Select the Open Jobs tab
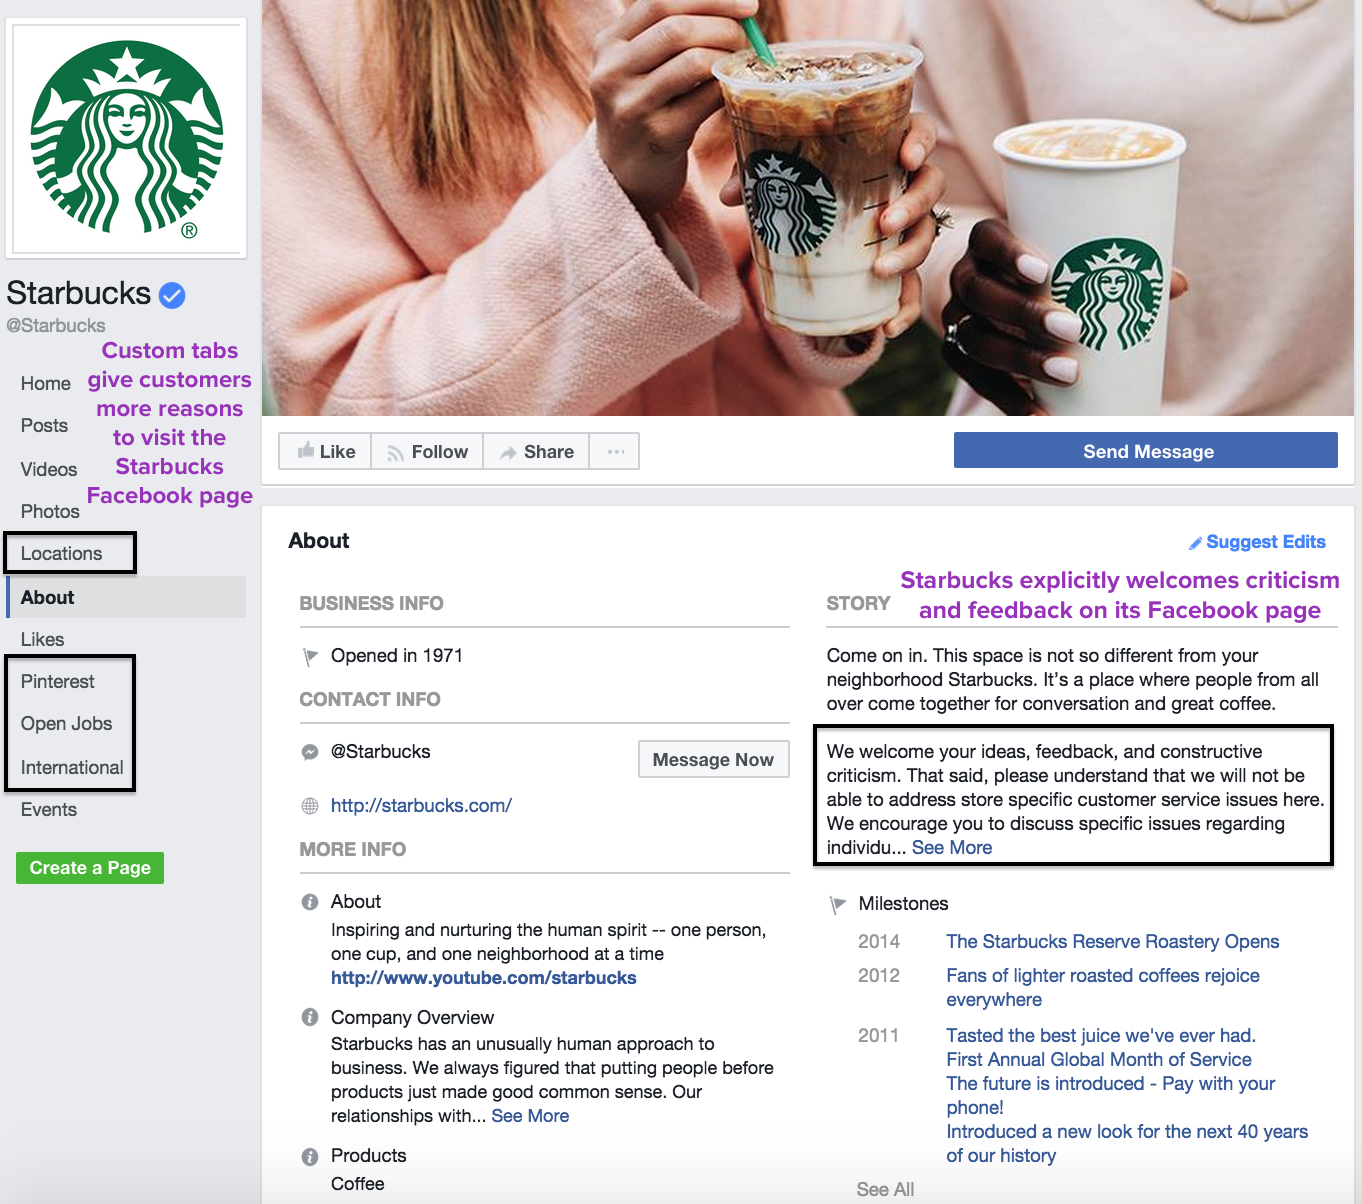This screenshot has height=1204, width=1362. 66,723
